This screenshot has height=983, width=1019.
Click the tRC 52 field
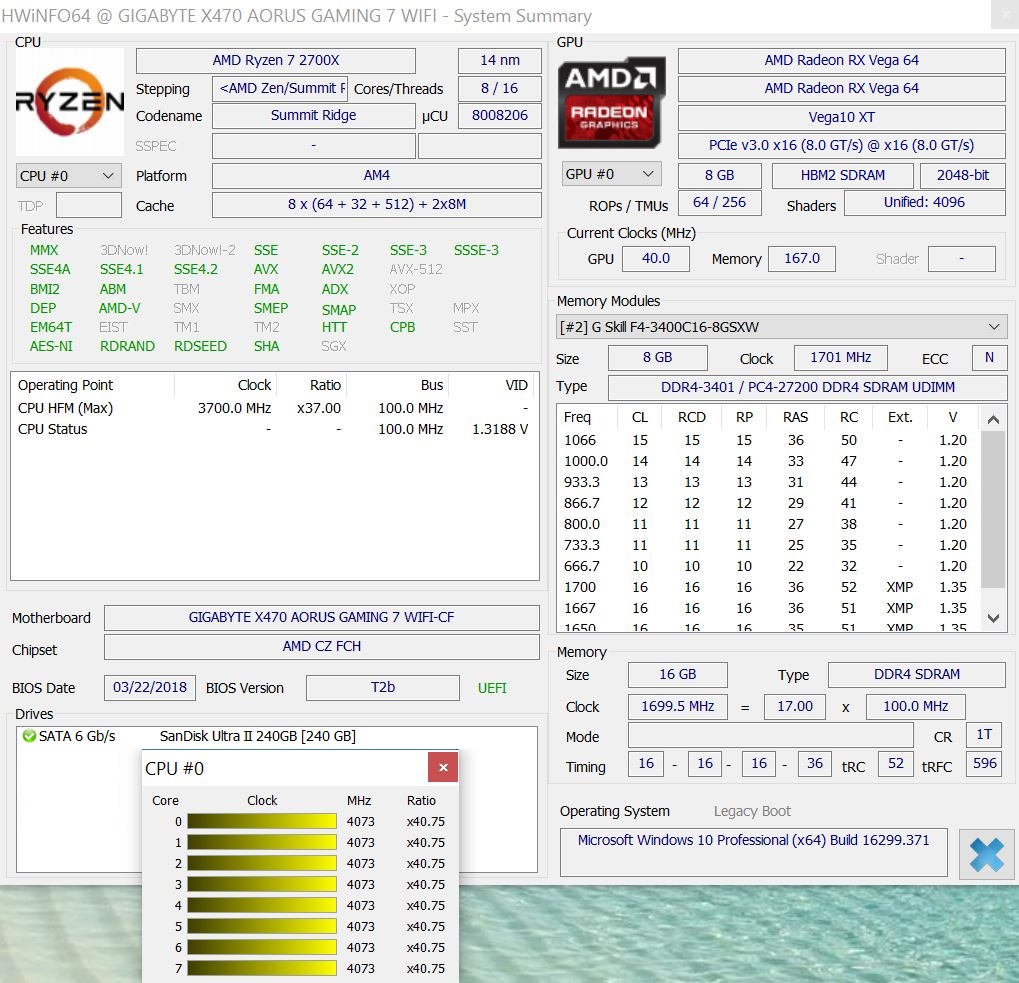coord(896,763)
